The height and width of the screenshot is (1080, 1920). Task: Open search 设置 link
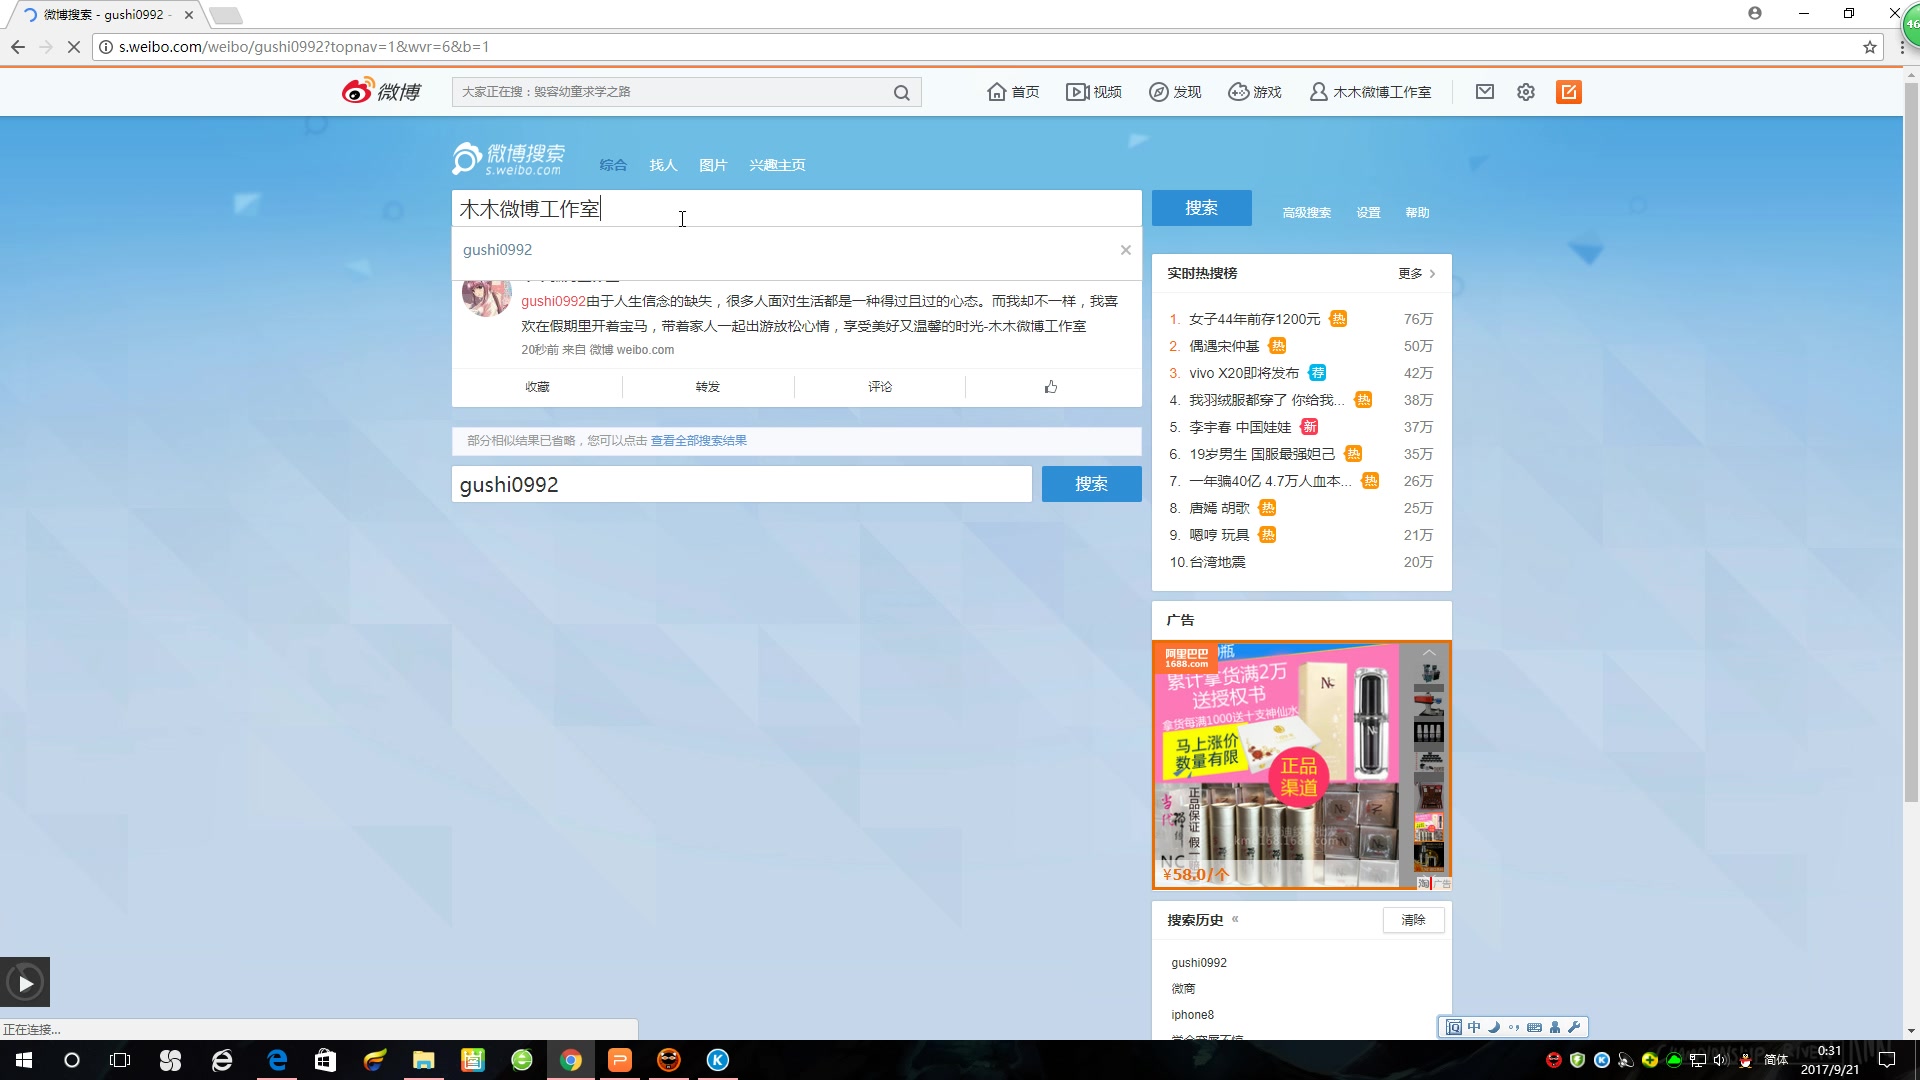tap(1368, 213)
